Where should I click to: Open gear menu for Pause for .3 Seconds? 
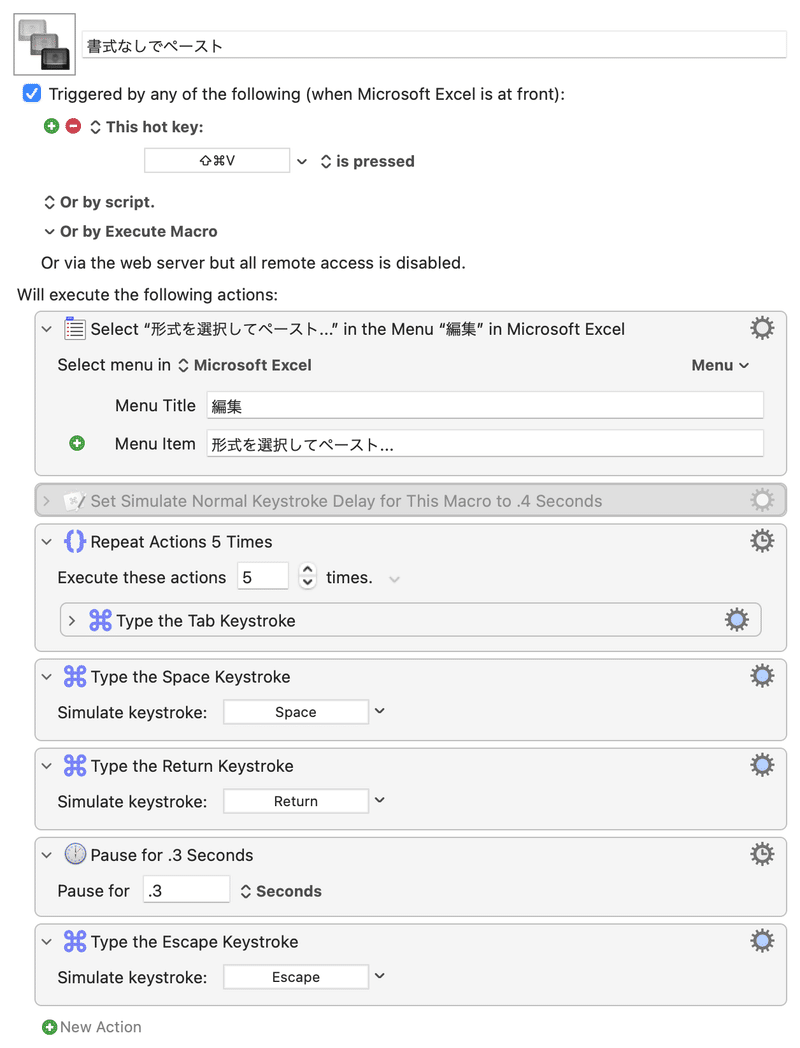(x=762, y=854)
